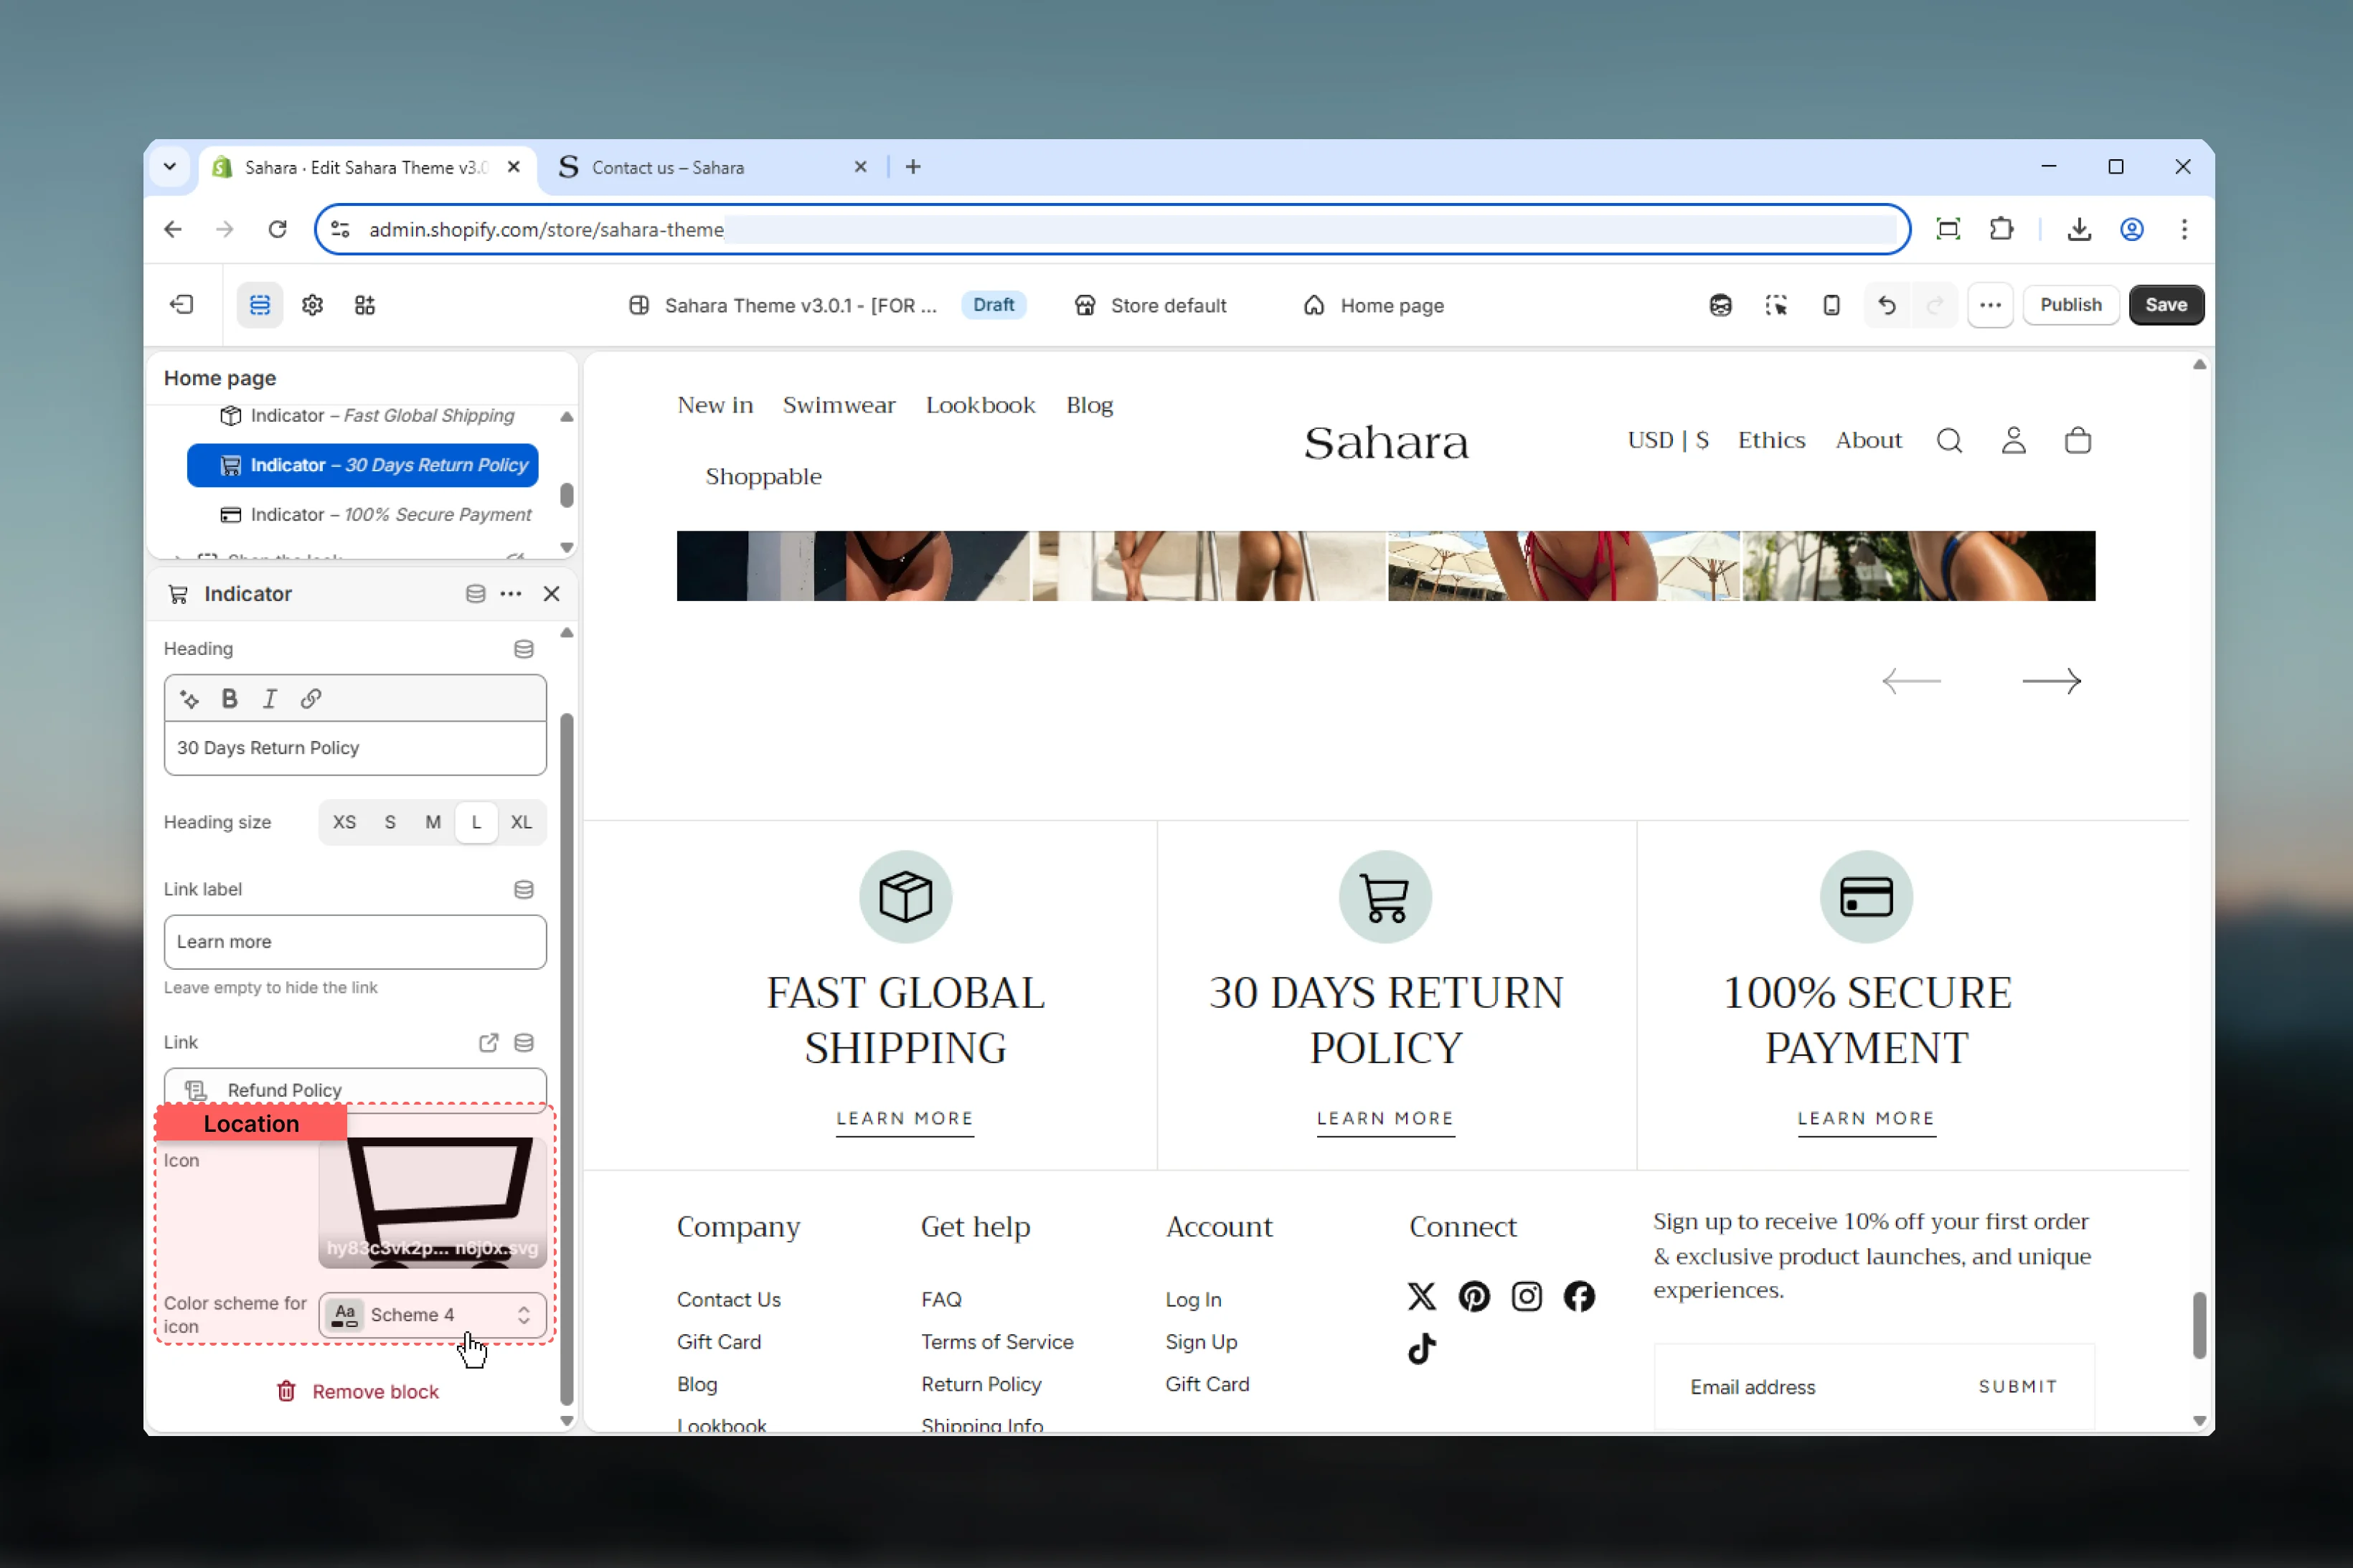Open the Home page template selector
2353x1568 pixels.
point(1374,305)
